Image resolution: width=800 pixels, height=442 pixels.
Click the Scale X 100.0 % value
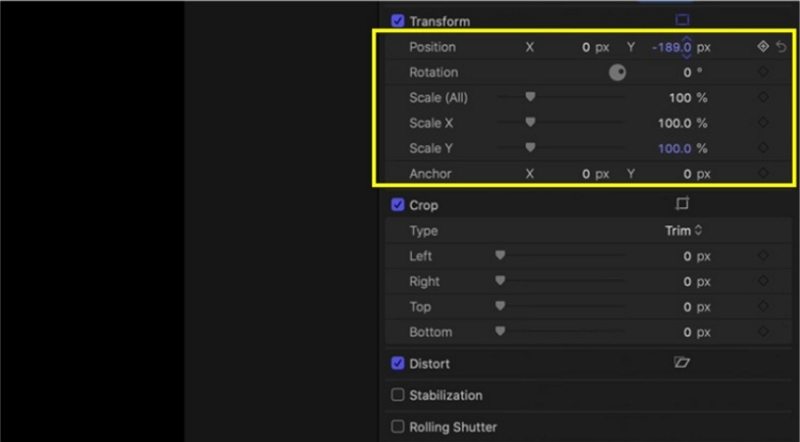coord(683,123)
